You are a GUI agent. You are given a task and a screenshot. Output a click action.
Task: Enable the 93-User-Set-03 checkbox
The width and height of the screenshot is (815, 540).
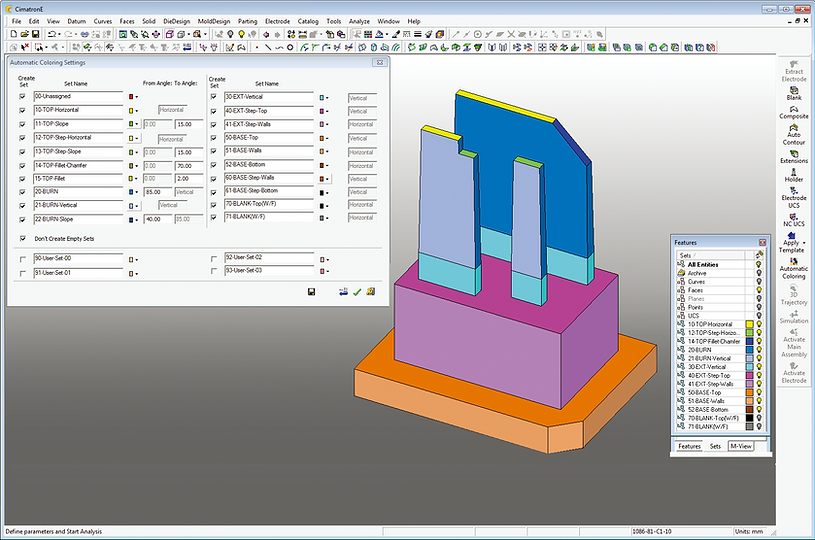[214, 271]
